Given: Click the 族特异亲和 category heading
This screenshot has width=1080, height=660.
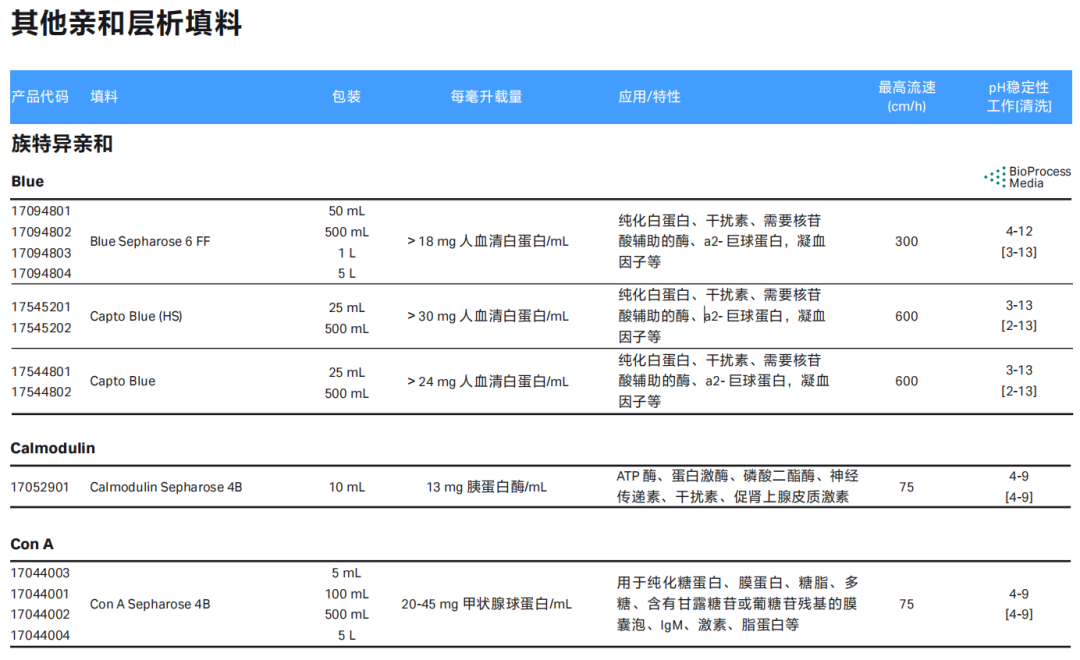Looking at the screenshot, I should pos(62,144).
